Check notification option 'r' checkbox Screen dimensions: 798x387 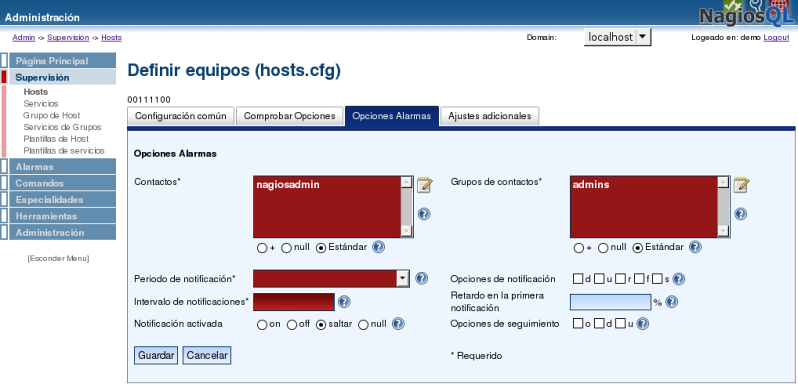[x=620, y=279]
